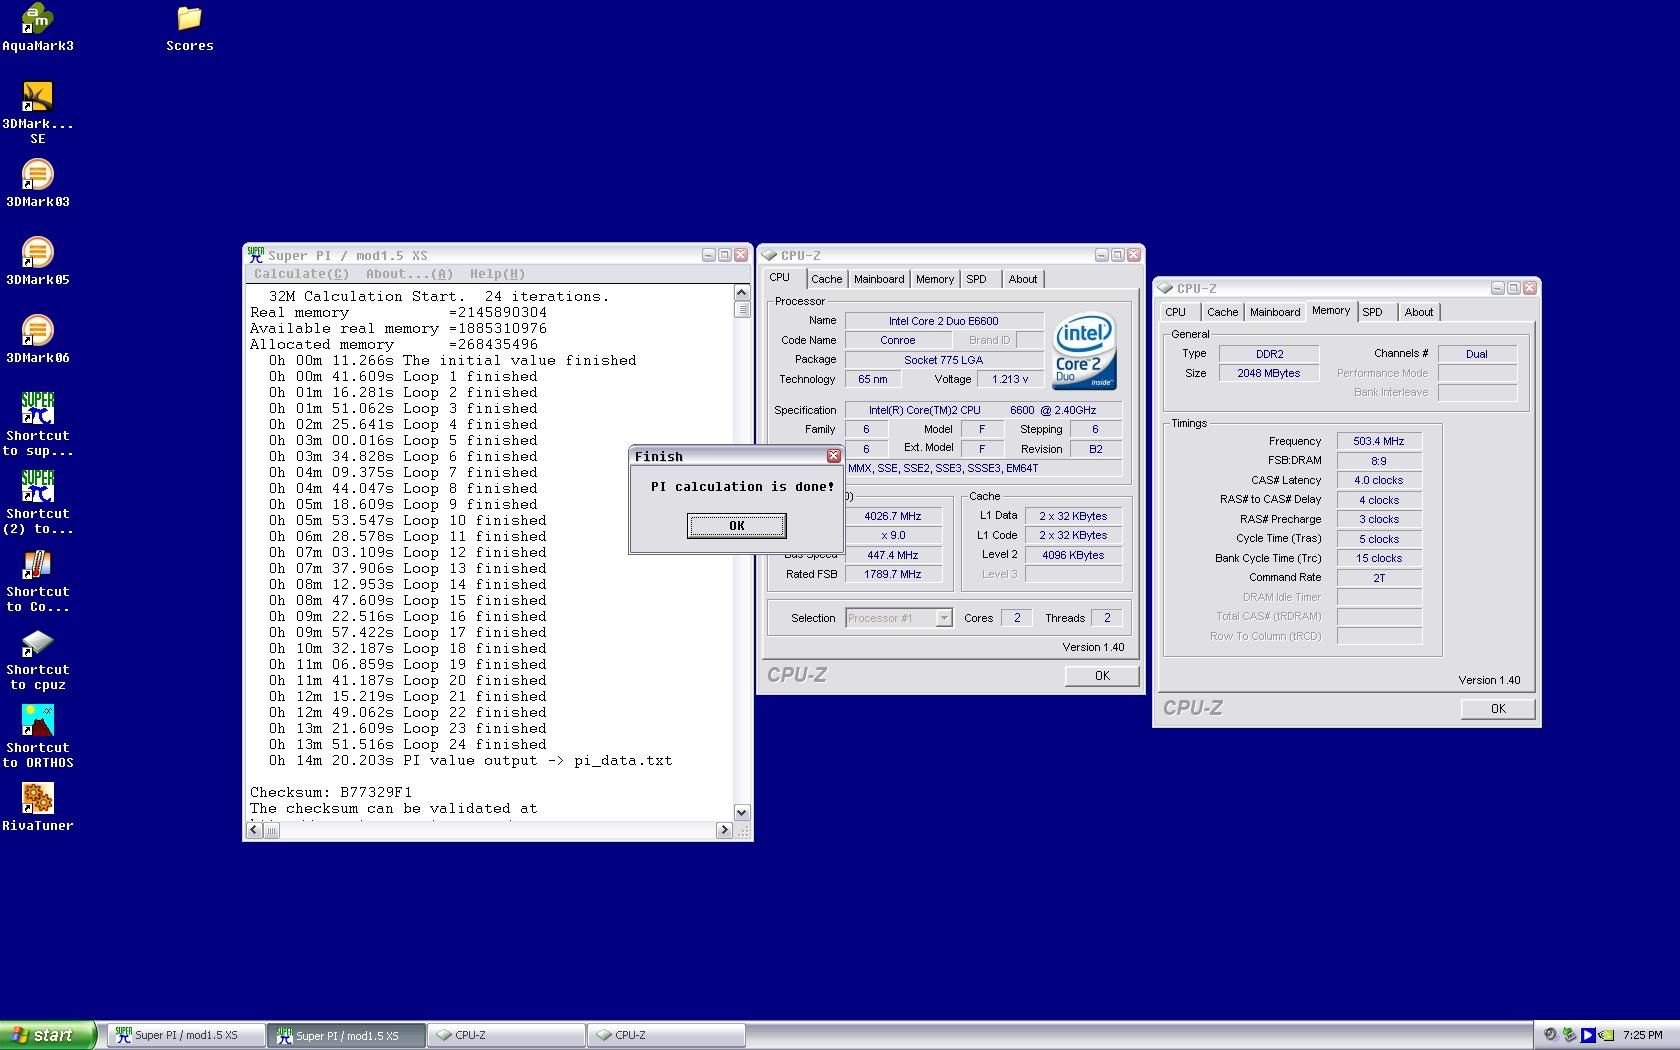Click the taskbar clock showing 7:25 PM
Viewport: 1680px width, 1050px height.
click(x=1643, y=1035)
